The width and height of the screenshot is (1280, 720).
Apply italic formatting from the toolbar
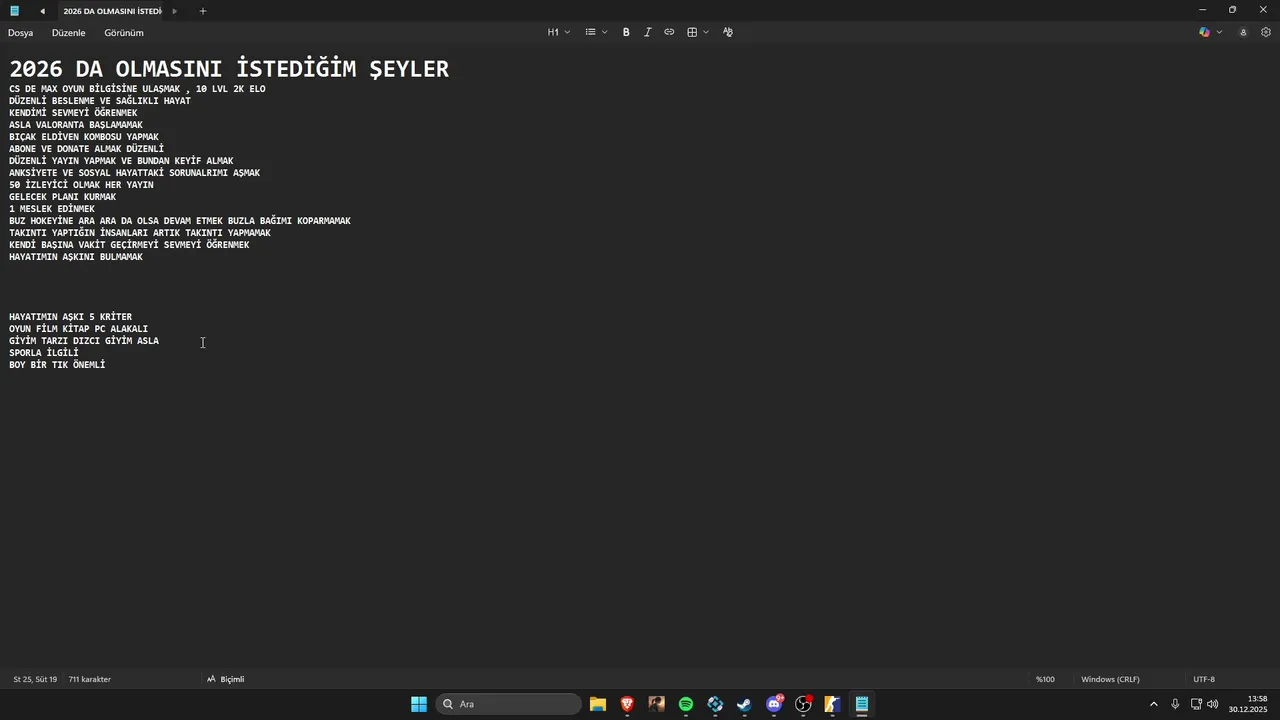(x=647, y=32)
